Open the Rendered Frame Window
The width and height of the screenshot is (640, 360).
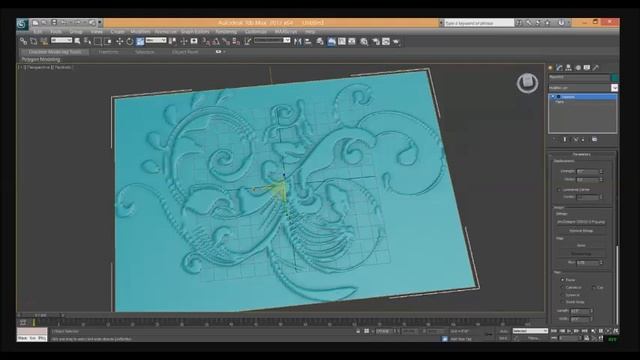(x=386, y=41)
